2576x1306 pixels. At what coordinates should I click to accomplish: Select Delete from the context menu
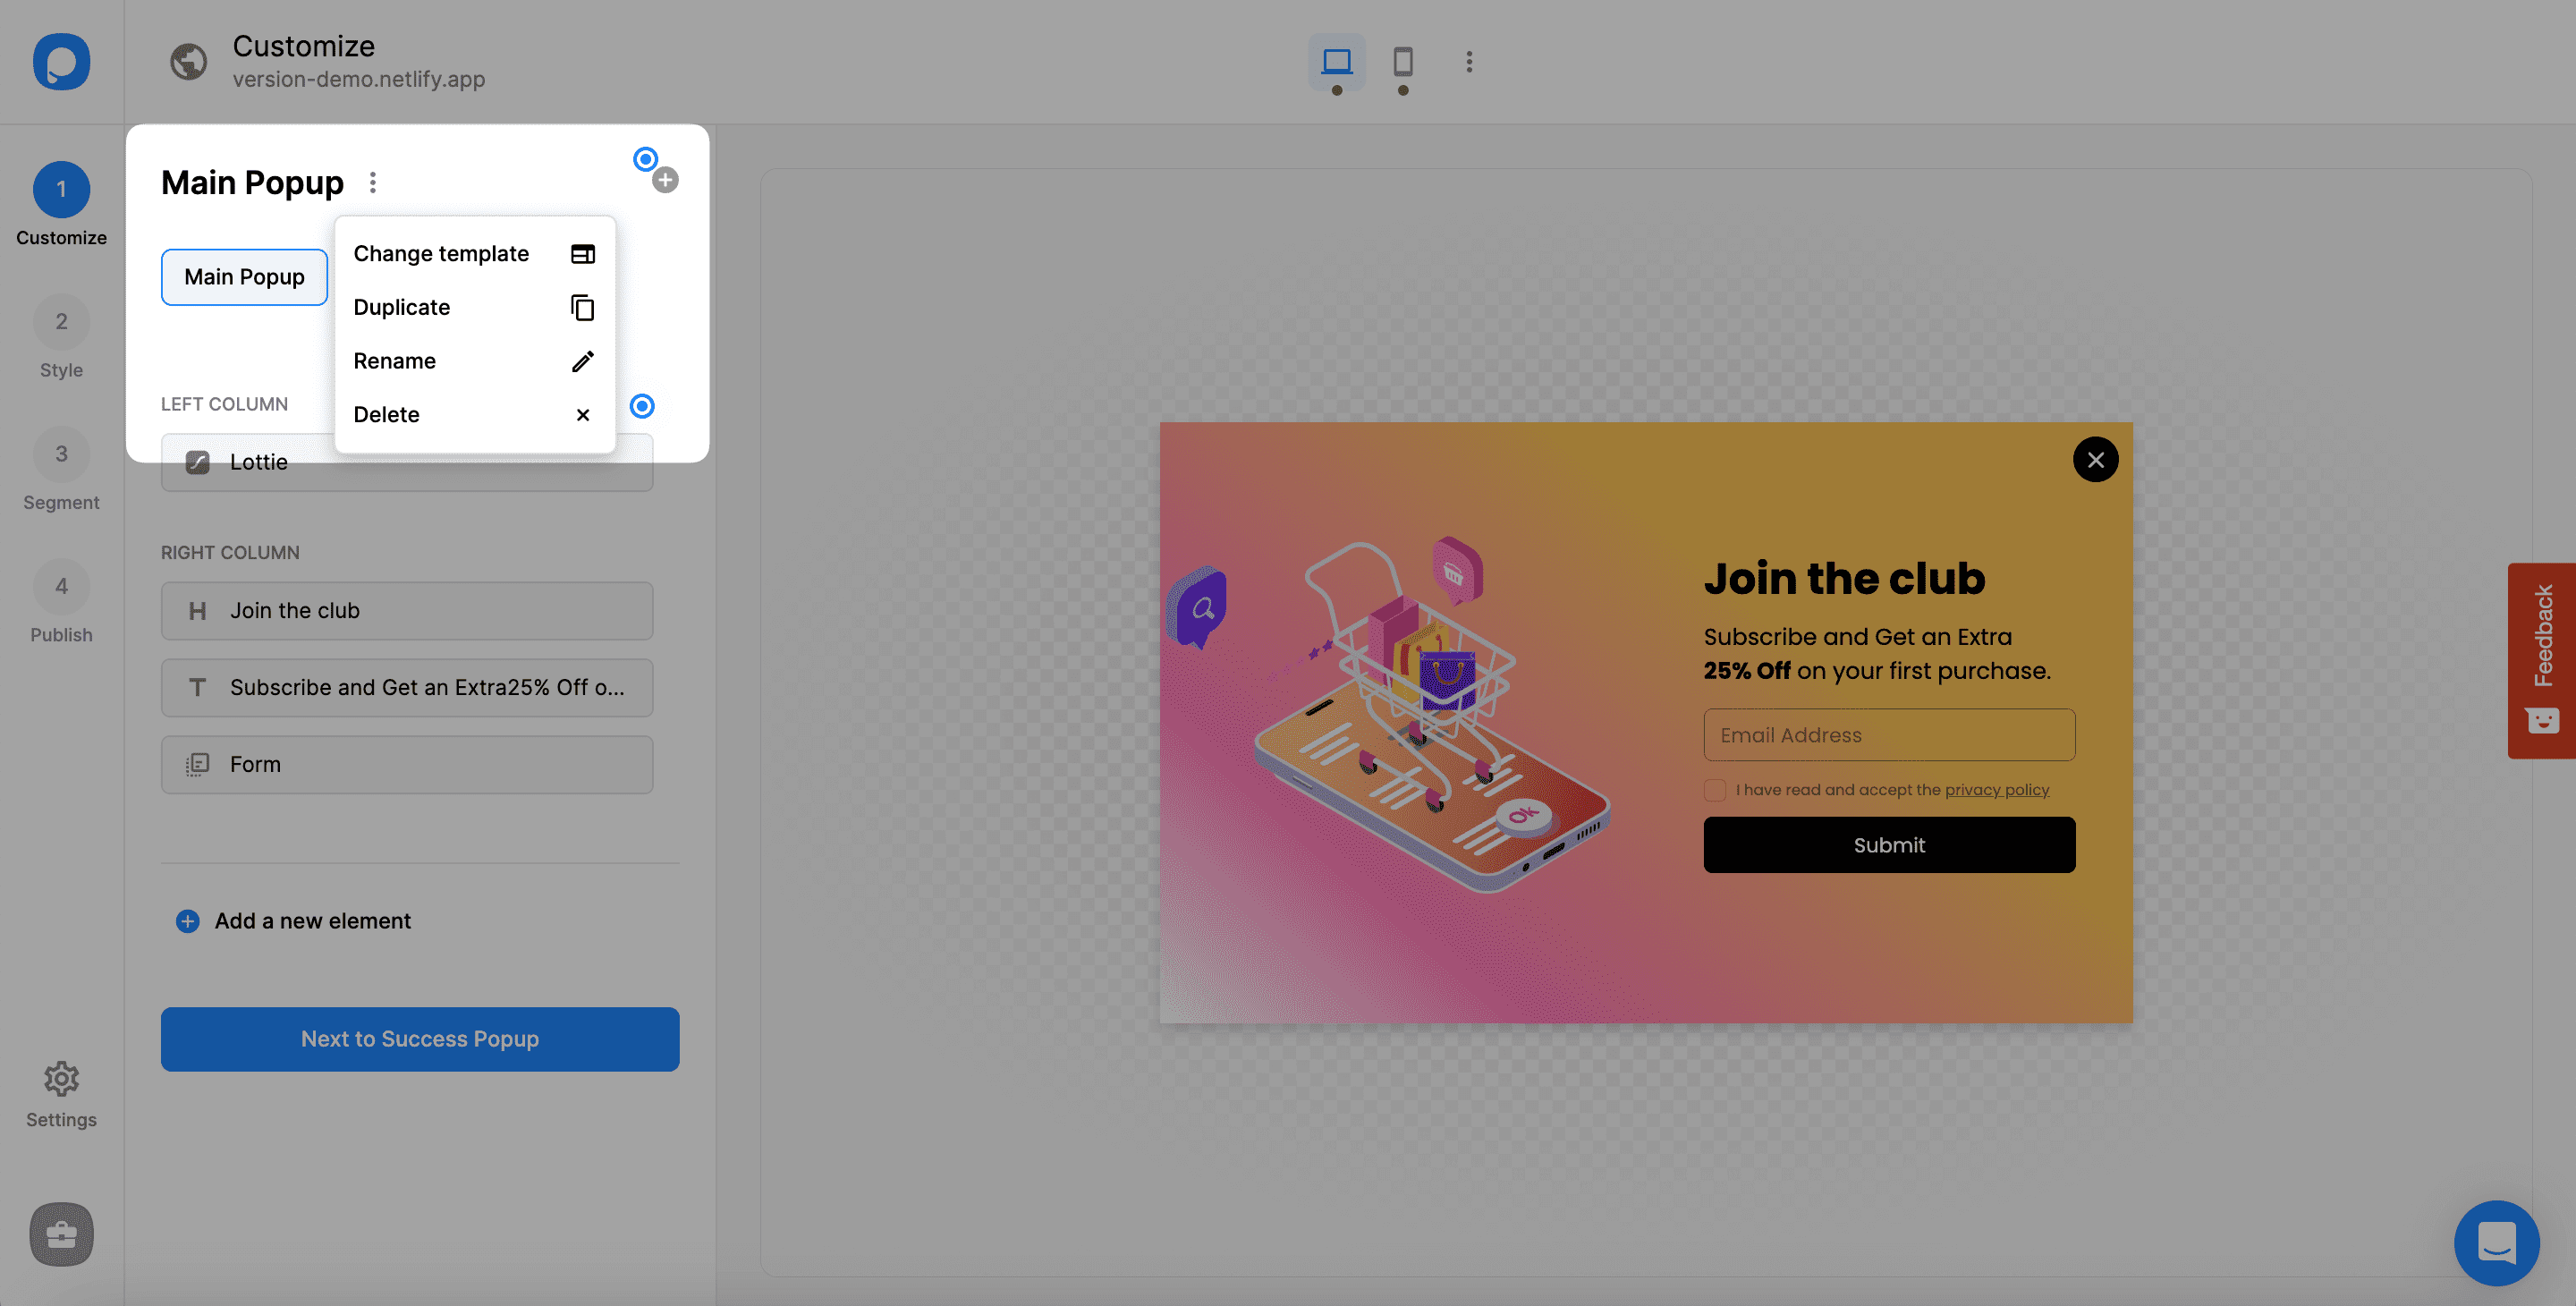point(386,413)
